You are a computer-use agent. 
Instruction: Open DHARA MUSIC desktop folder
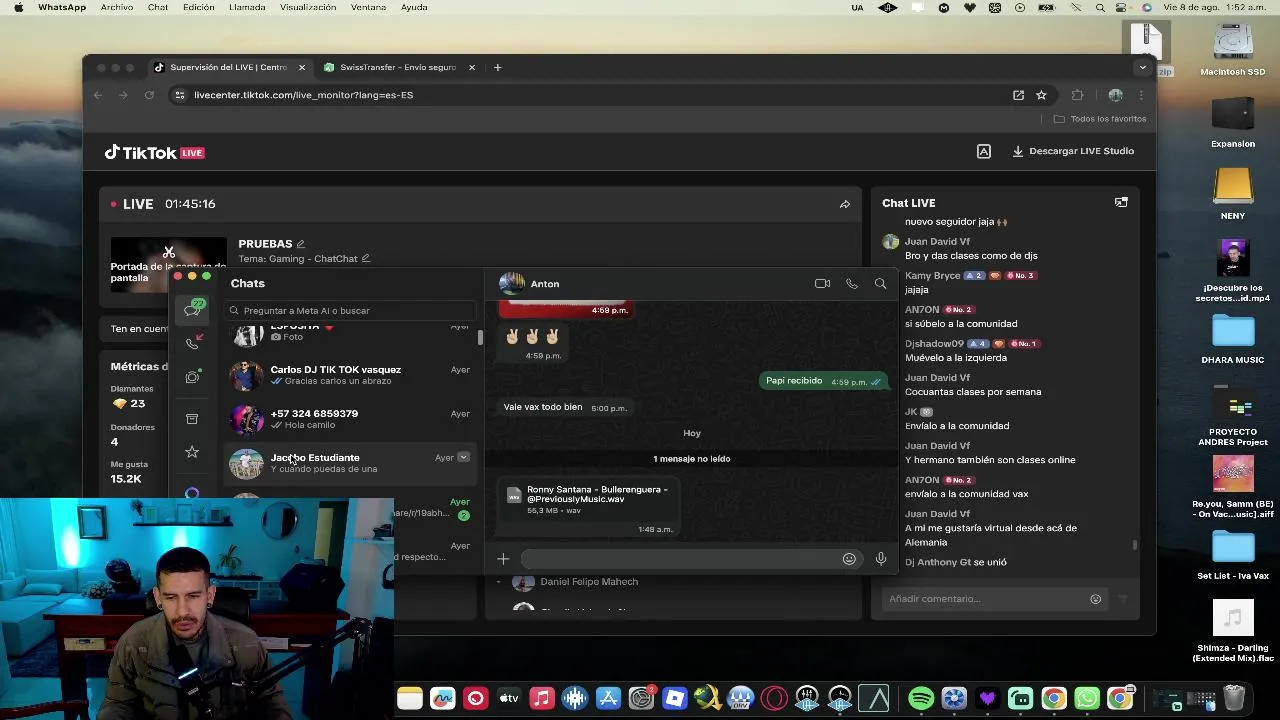(x=1233, y=338)
